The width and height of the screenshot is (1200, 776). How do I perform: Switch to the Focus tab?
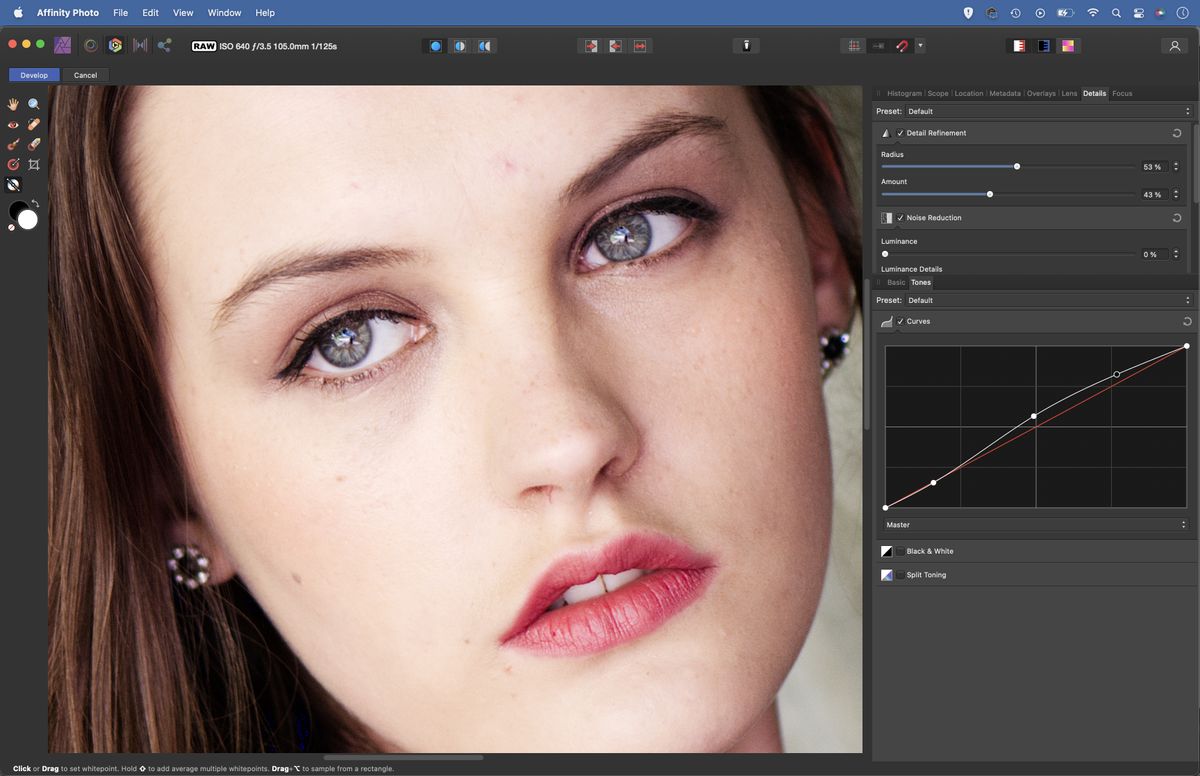(1121, 93)
